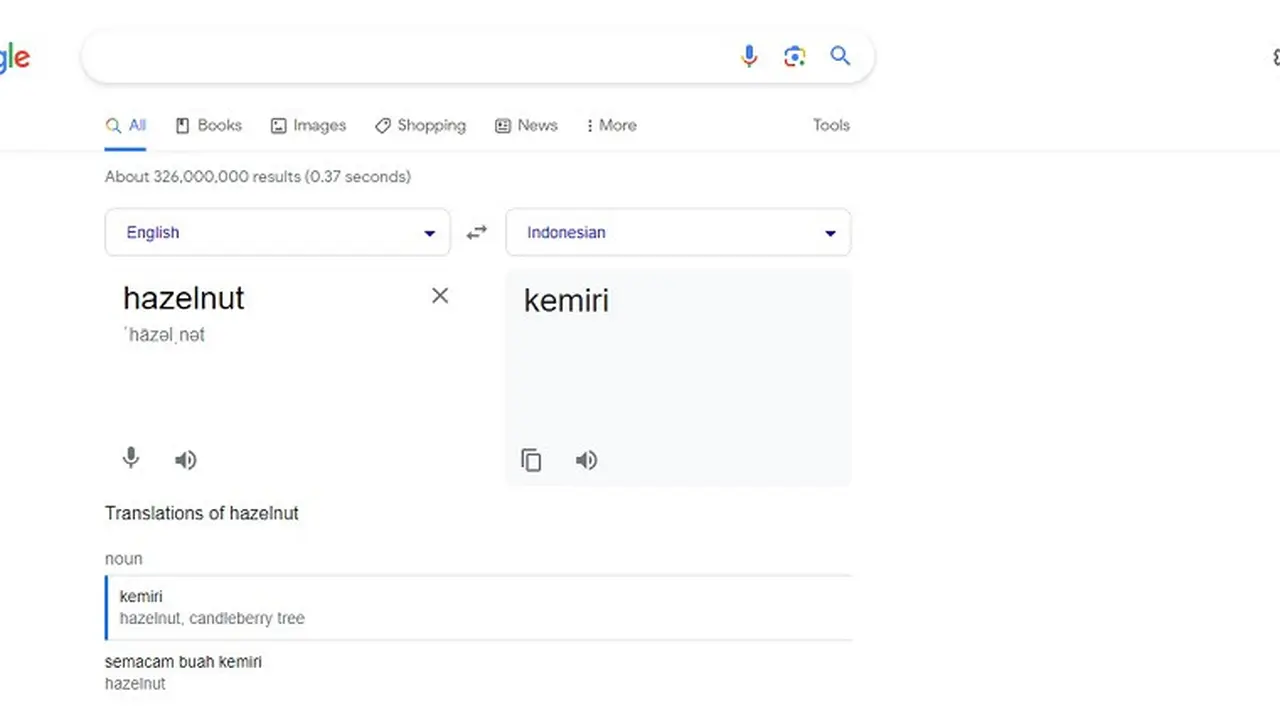Screen dimensions: 1280x720
Task: Click into the Google search box
Action: [x=400, y=56]
